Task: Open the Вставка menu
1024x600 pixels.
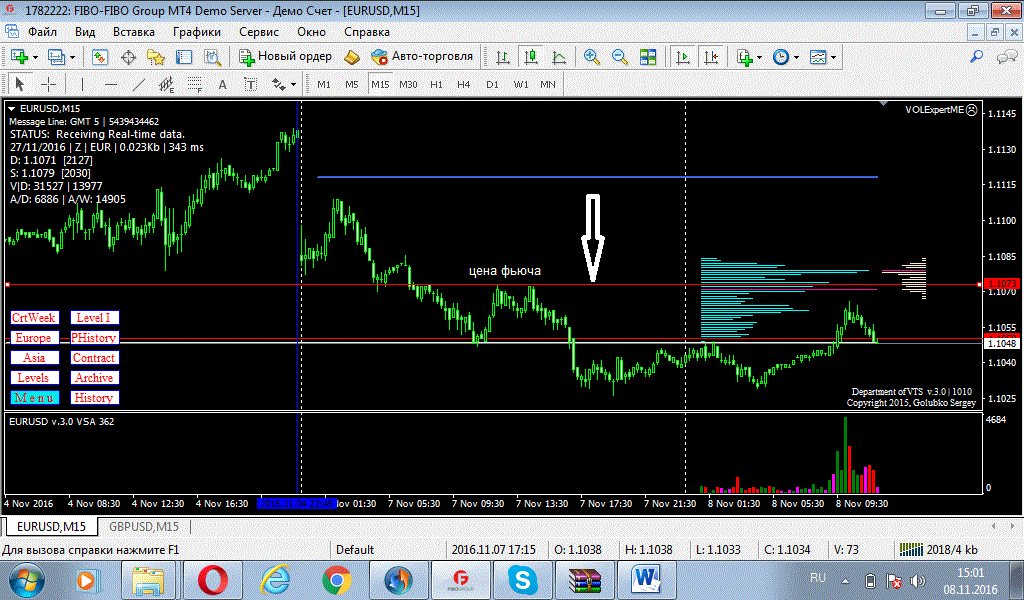Action: click(134, 32)
